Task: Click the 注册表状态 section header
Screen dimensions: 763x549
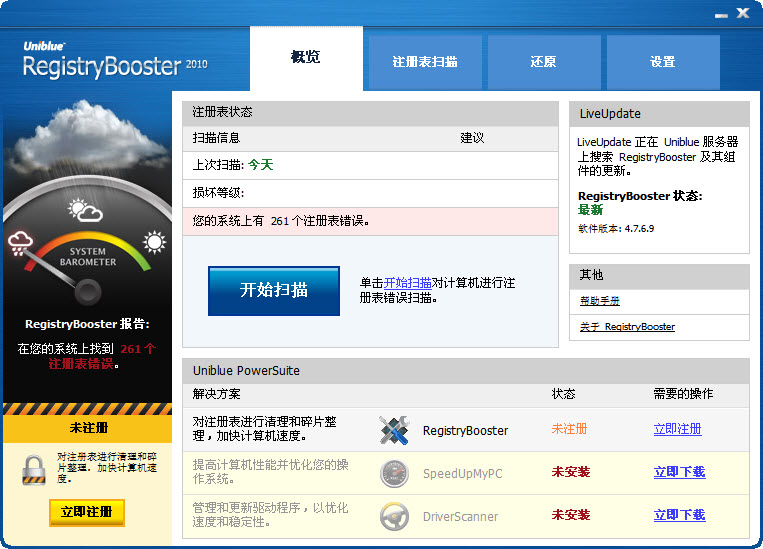Action: tap(370, 112)
